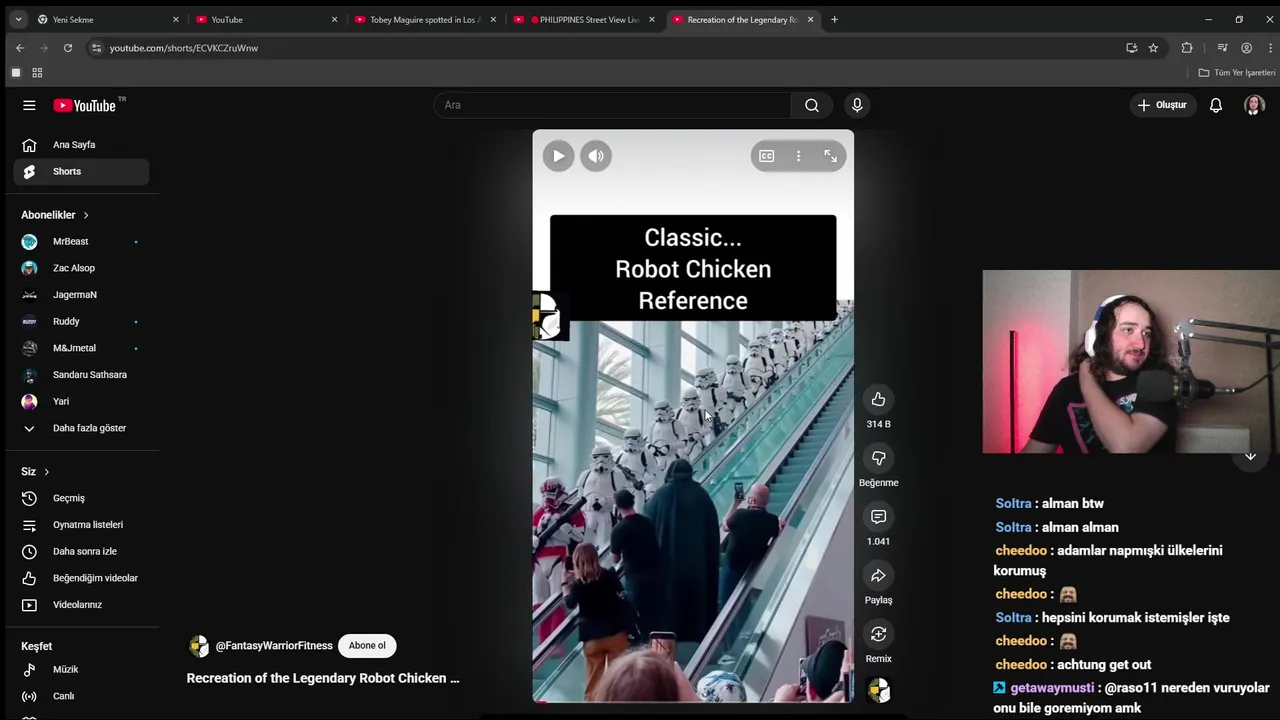The image size is (1280, 720).
Task: Switch to Tobey Maguire spotted tab
Action: [425, 20]
